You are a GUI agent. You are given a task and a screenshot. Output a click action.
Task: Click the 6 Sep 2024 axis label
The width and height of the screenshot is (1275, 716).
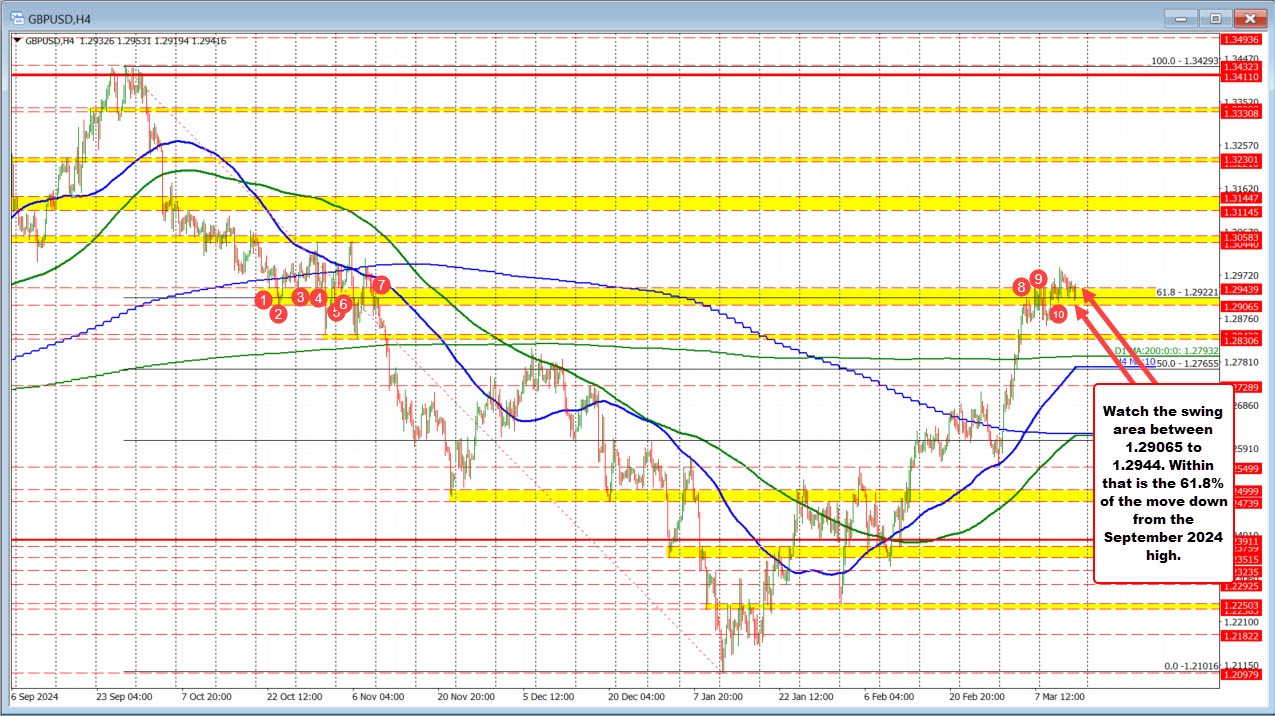pyautogui.click(x=34, y=697)
